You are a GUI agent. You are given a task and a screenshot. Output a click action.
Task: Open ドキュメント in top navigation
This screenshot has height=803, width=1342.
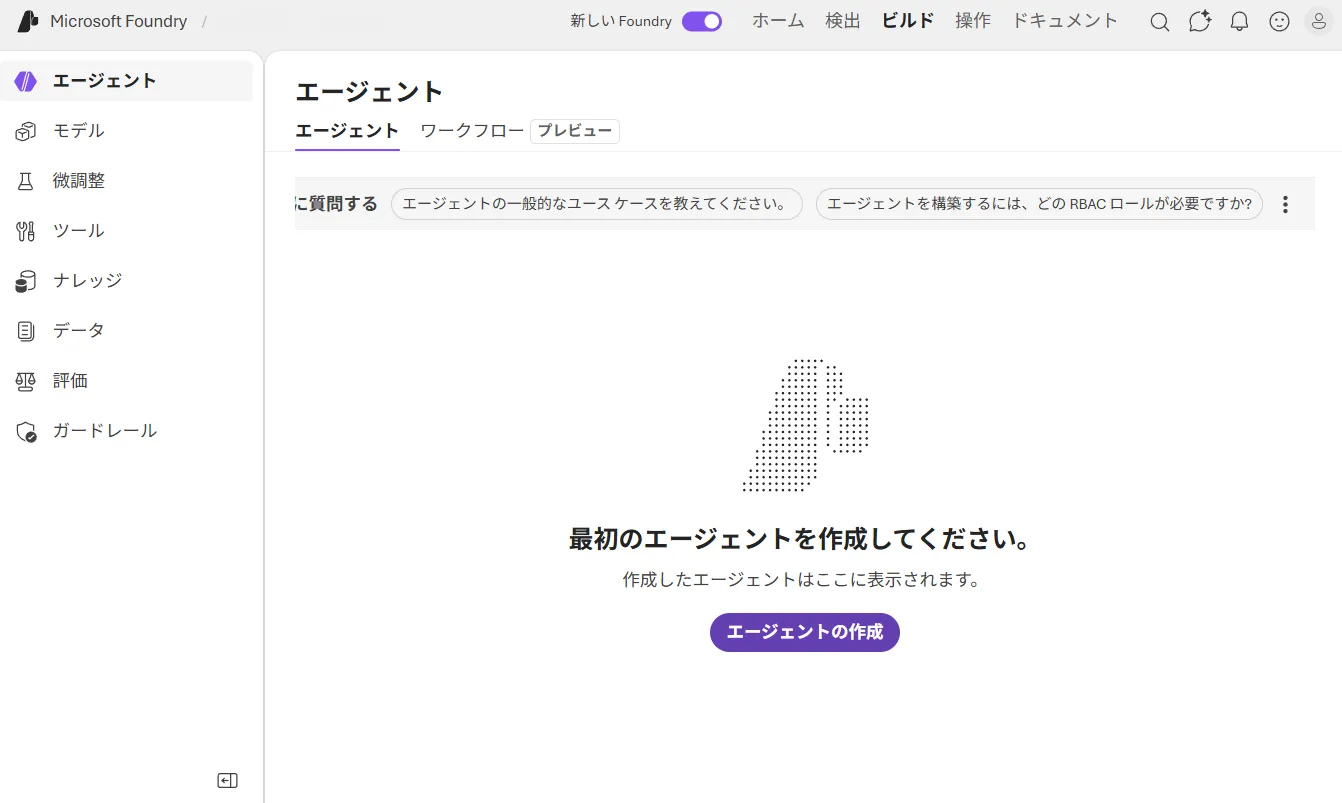click(x=1065, y=21)
